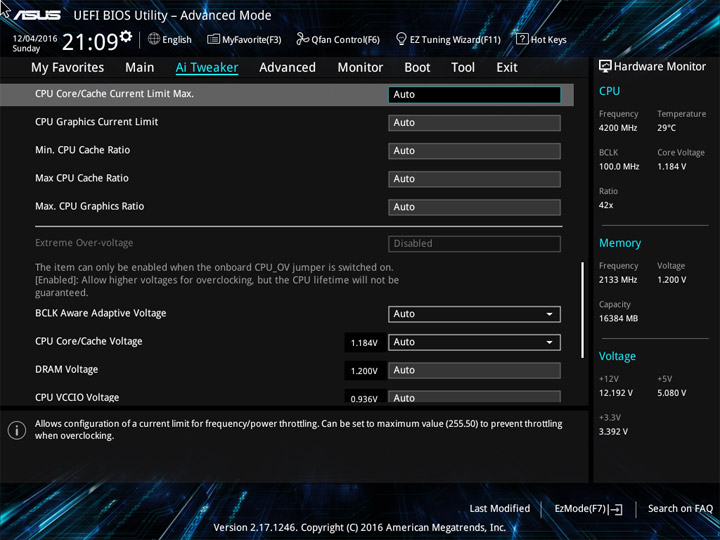720x540 pixels.
Task: Click the Memory section heading
Action: click(x=620, y=243)
